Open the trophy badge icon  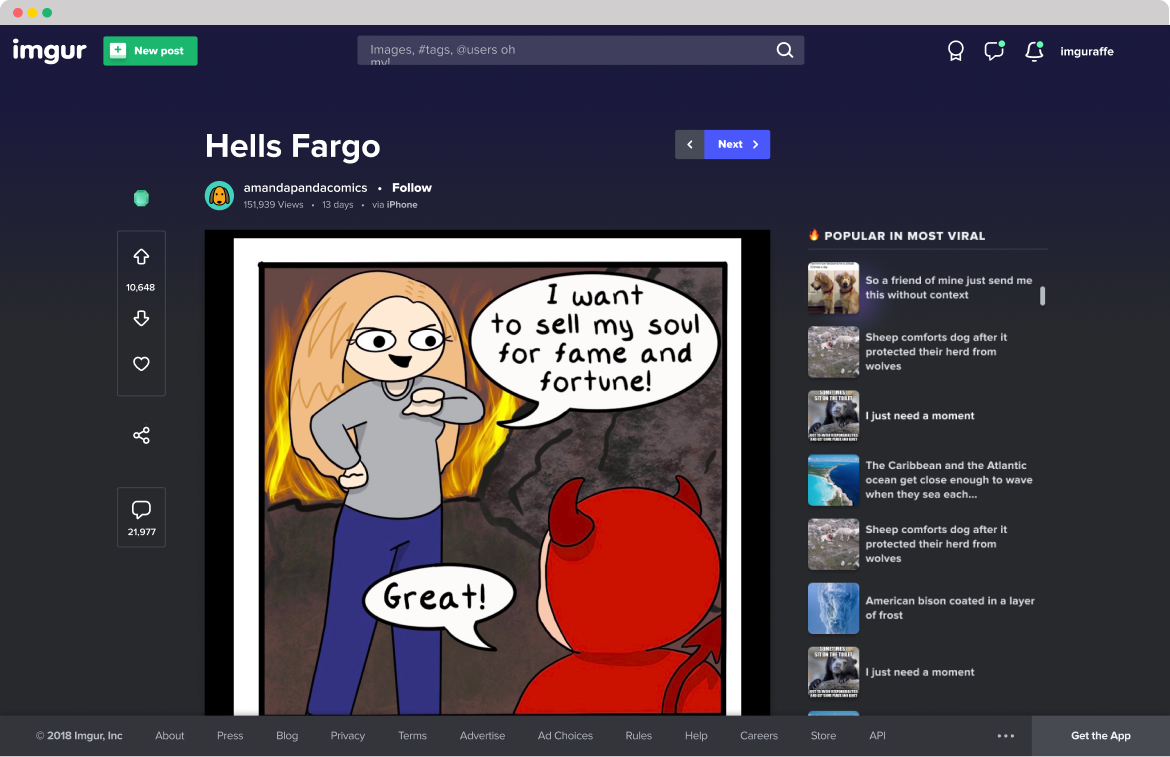click(956, 51)
